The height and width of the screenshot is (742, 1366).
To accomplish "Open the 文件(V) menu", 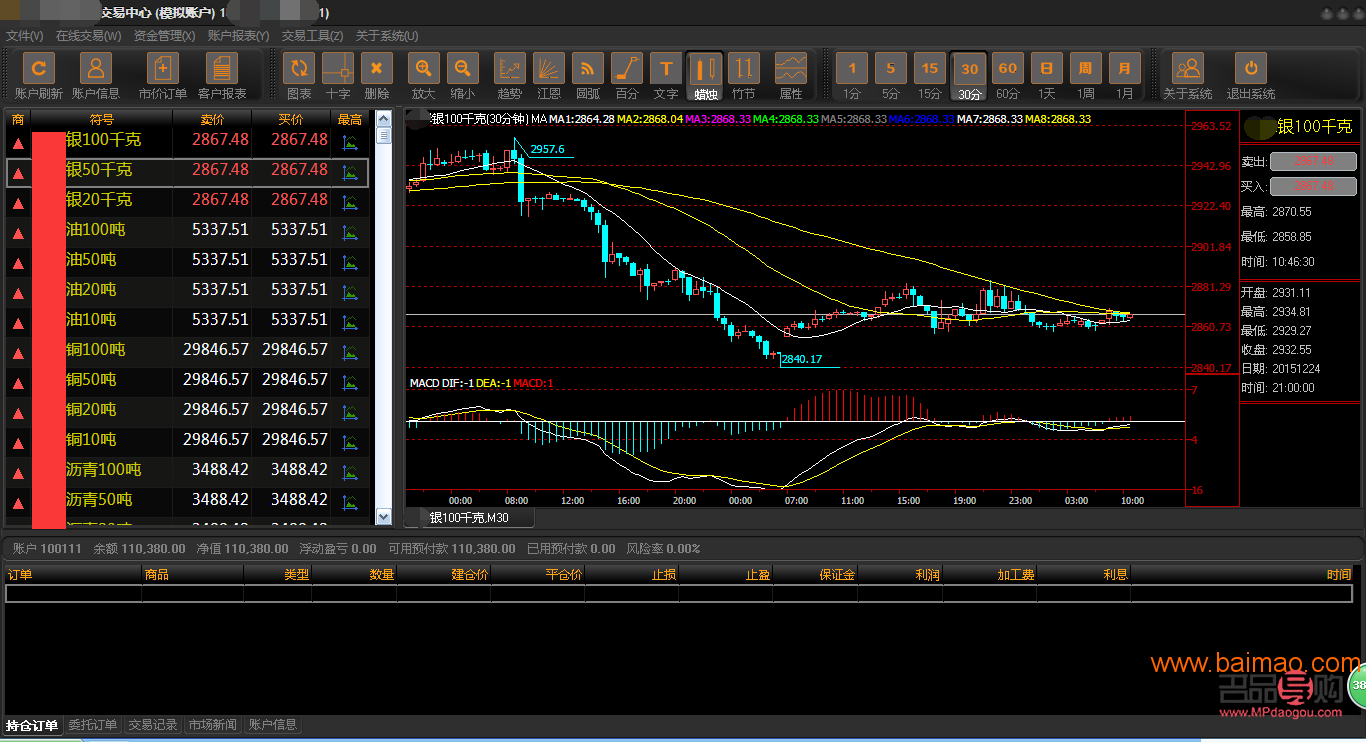I will (x=24, y=36).
